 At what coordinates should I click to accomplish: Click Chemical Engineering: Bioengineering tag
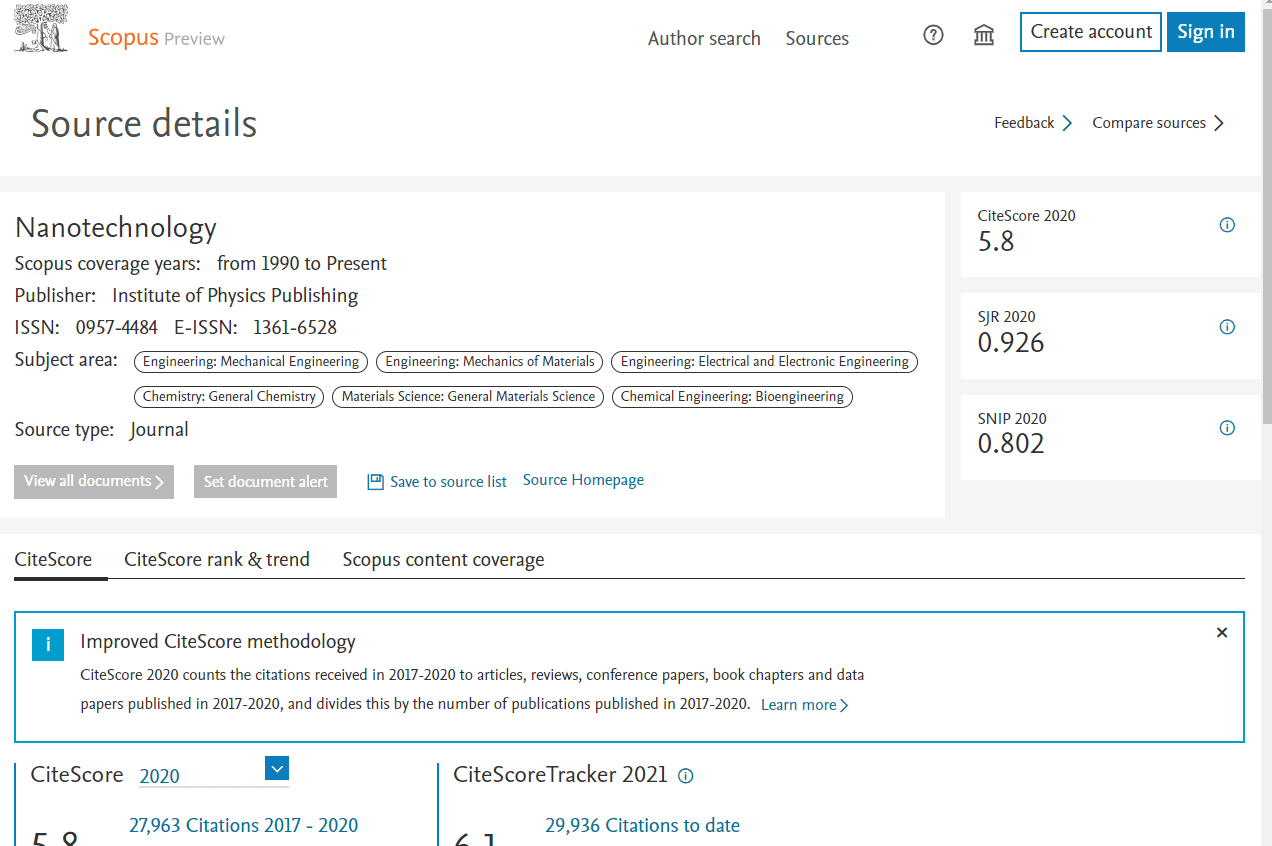coord(732,397)
